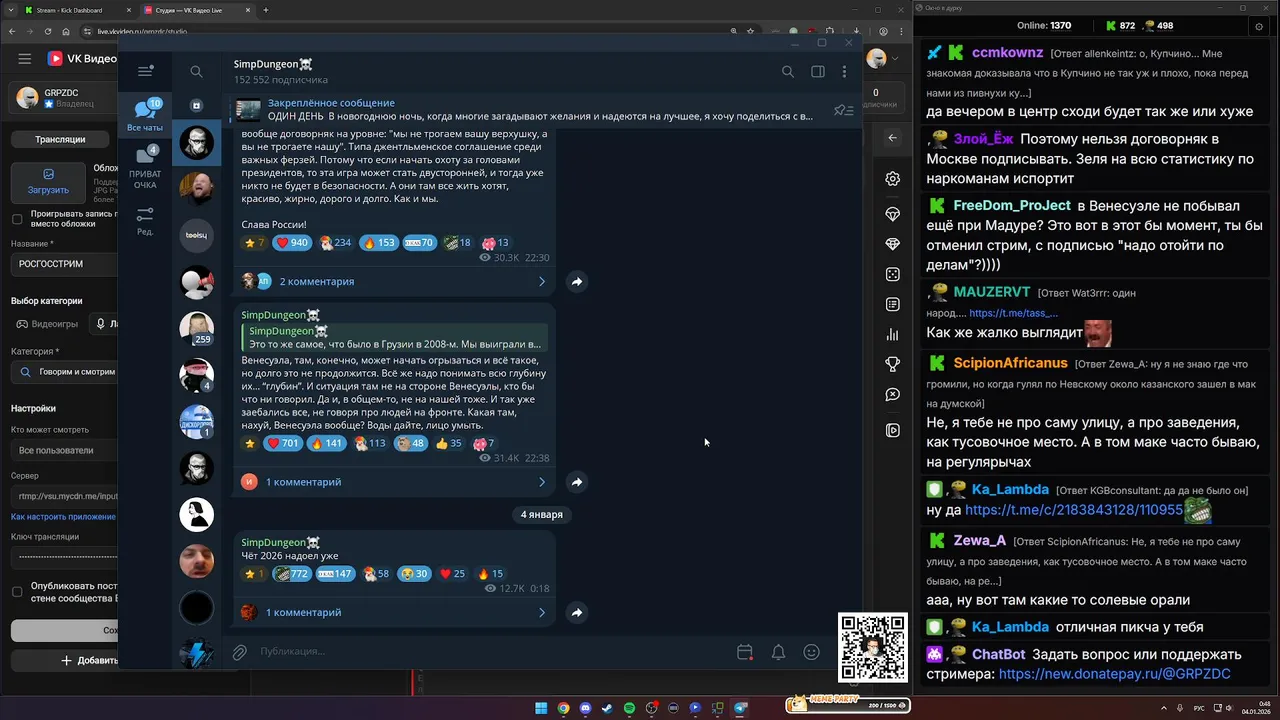The width and height of the screenshot is (1280, 720).
Task: Tick the Опубликовать пост checkbox
Action: [x=17, y=592]
